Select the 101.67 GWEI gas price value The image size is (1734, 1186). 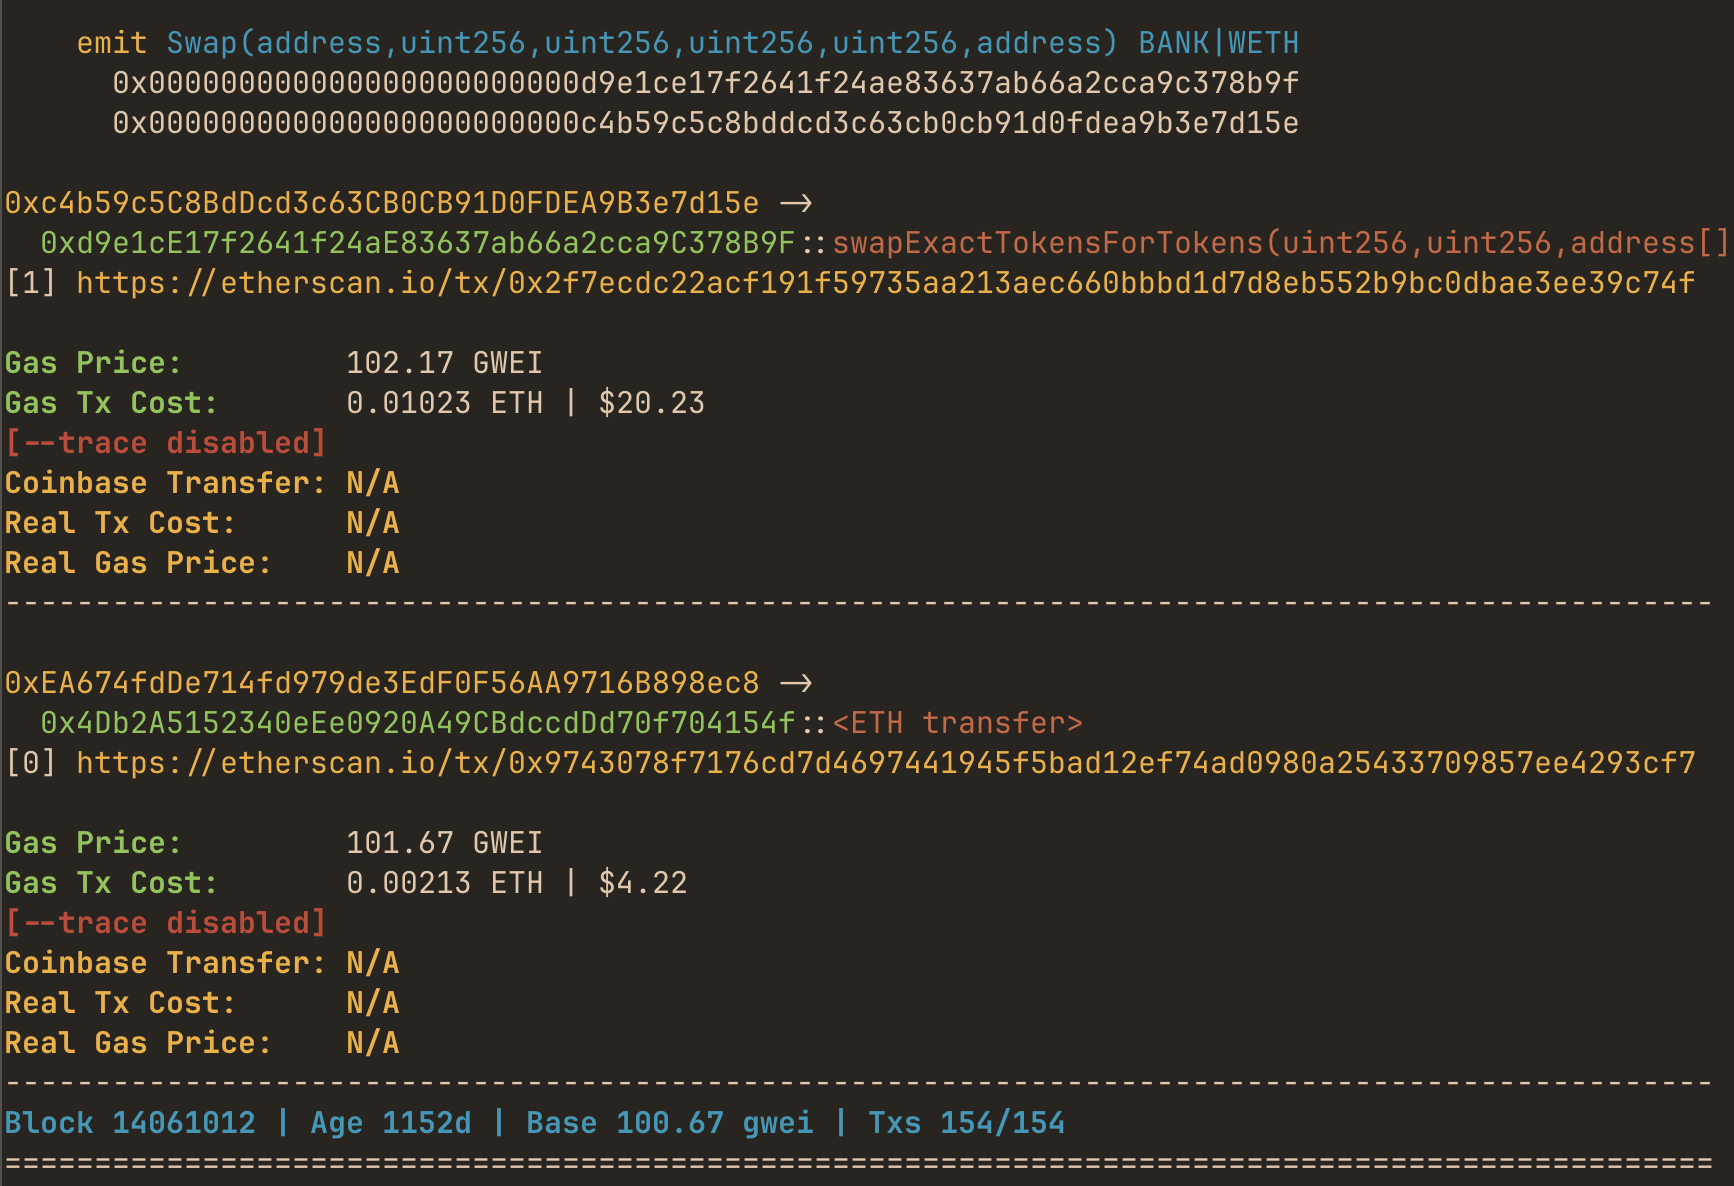(445, 843)
